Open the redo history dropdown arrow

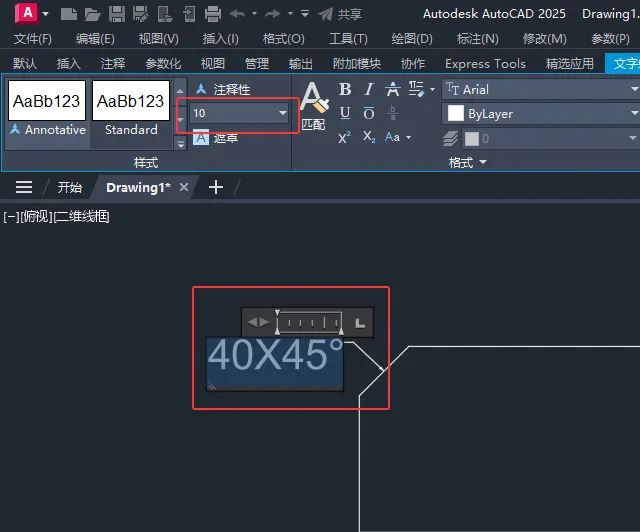290,14
